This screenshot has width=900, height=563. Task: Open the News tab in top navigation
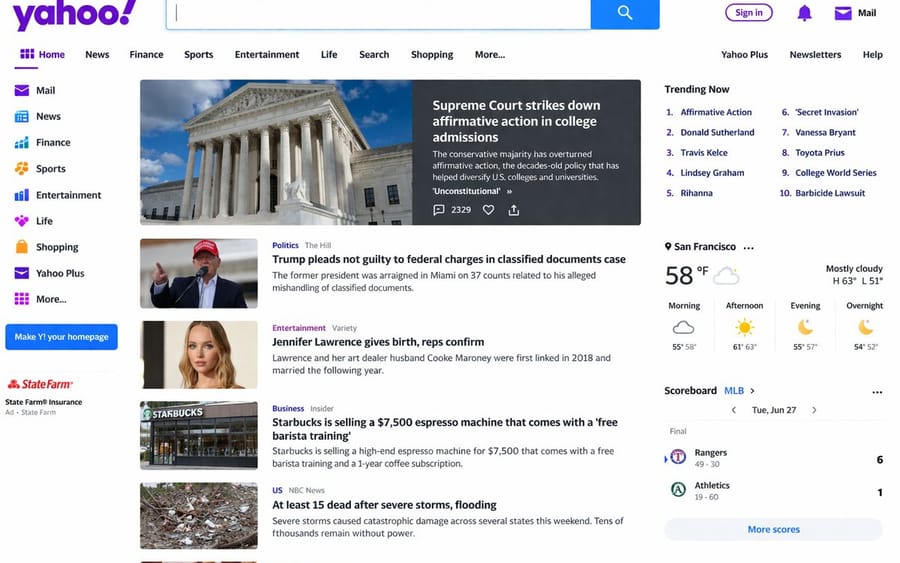(x=97, y=55)
